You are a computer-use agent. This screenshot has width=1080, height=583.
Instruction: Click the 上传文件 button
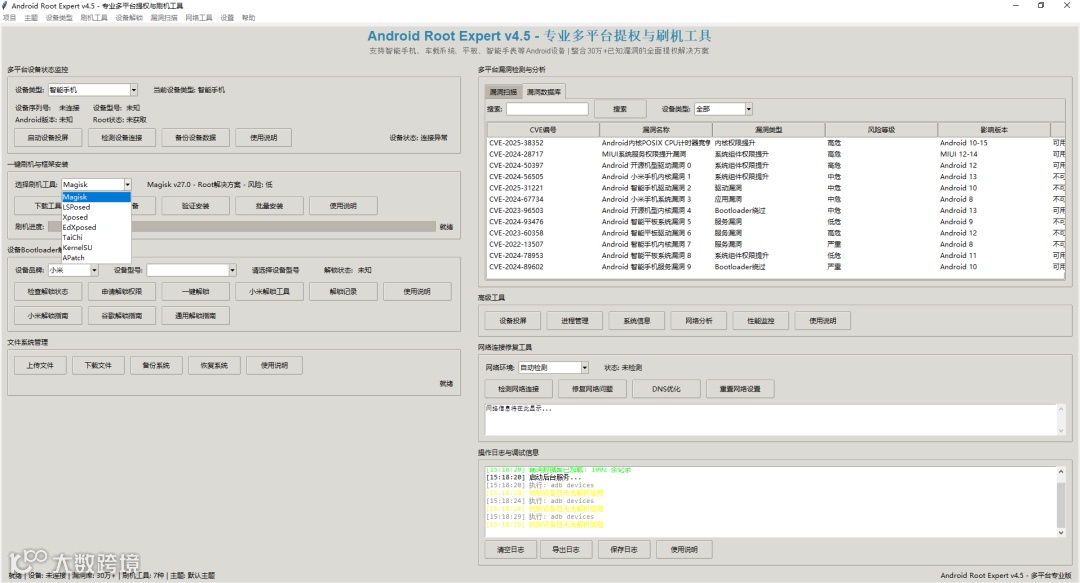(x=40, y=365)
